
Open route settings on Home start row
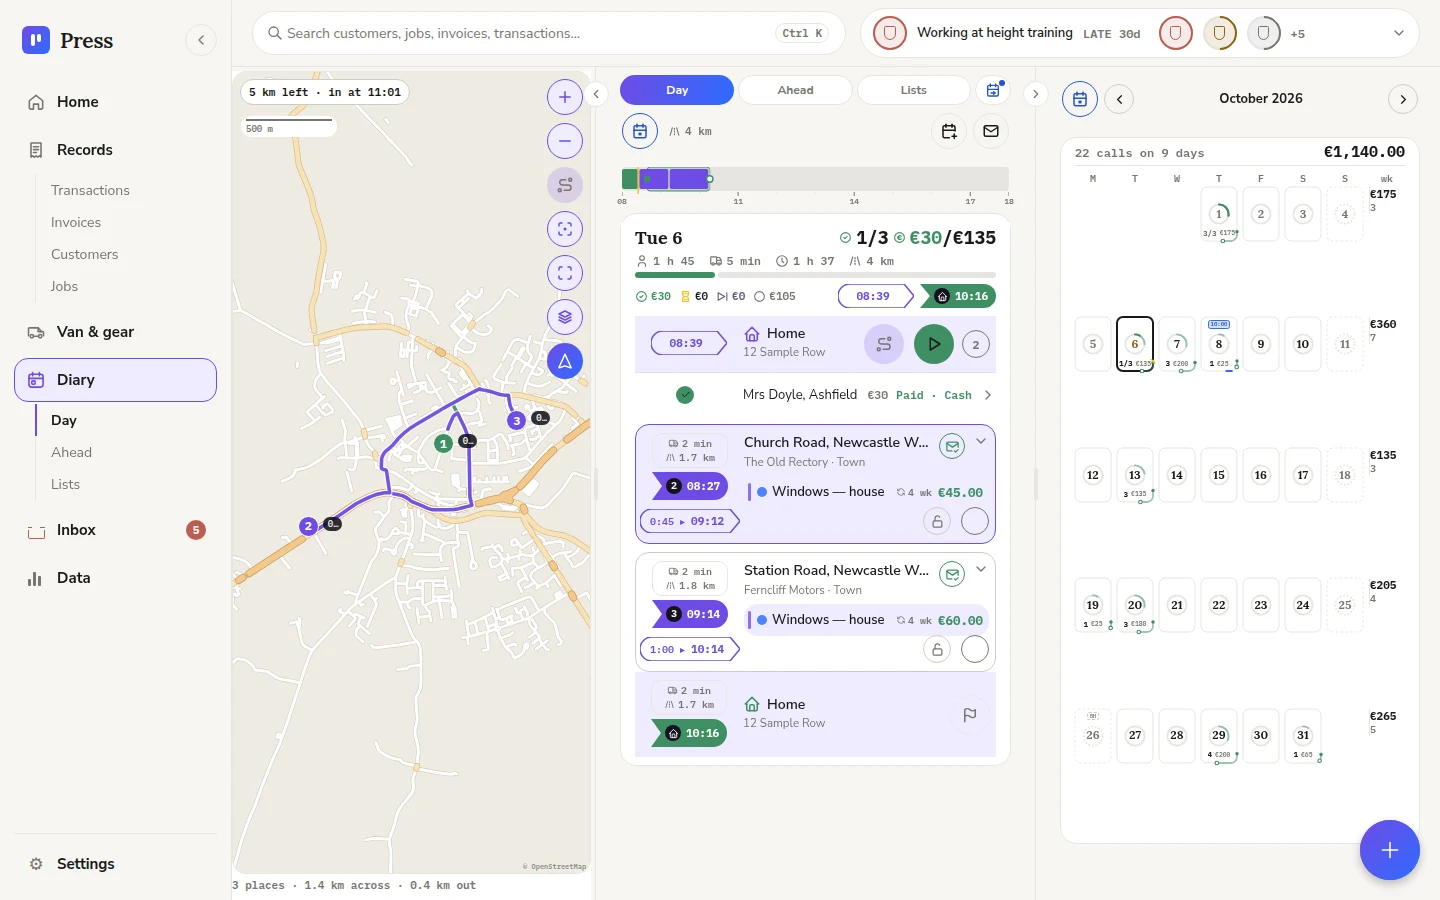pos(884,344)
